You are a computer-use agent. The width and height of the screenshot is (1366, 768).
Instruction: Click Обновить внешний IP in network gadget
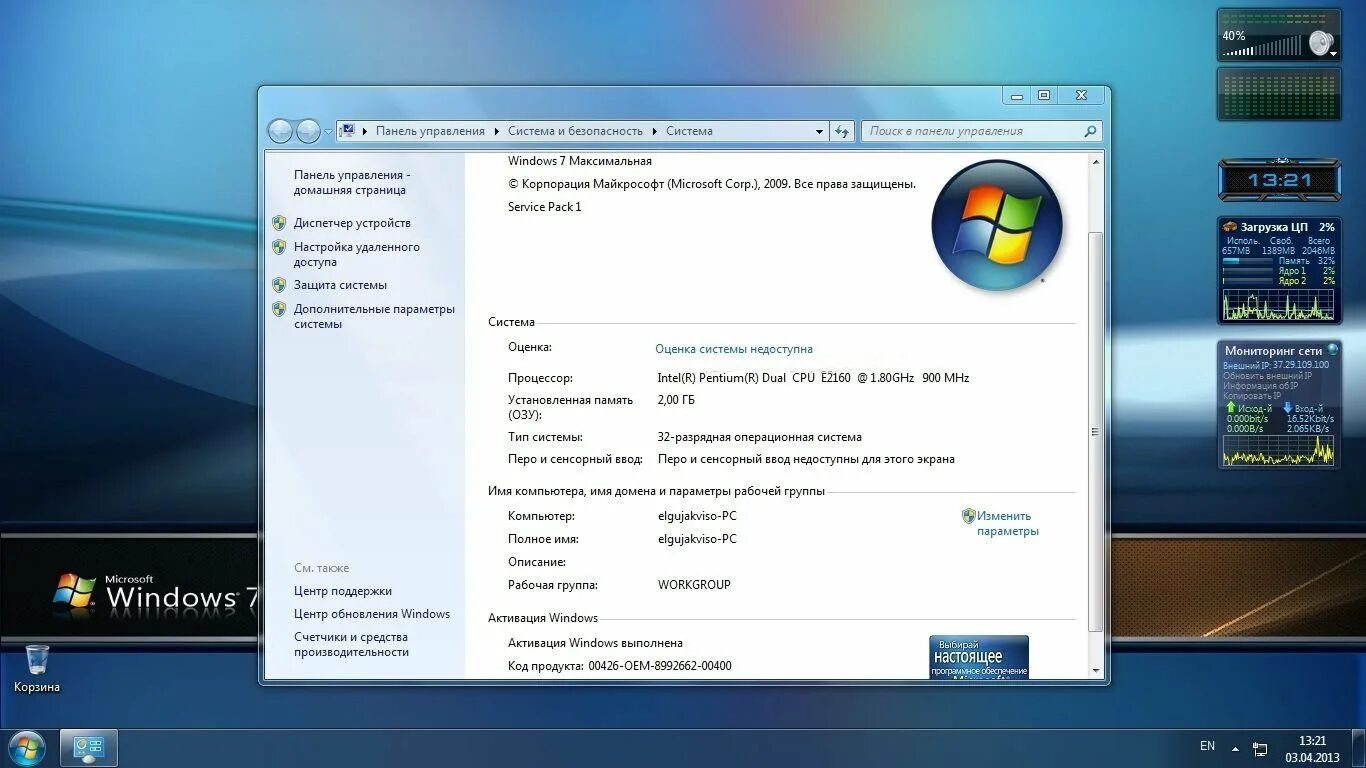tap(1266, 375)
